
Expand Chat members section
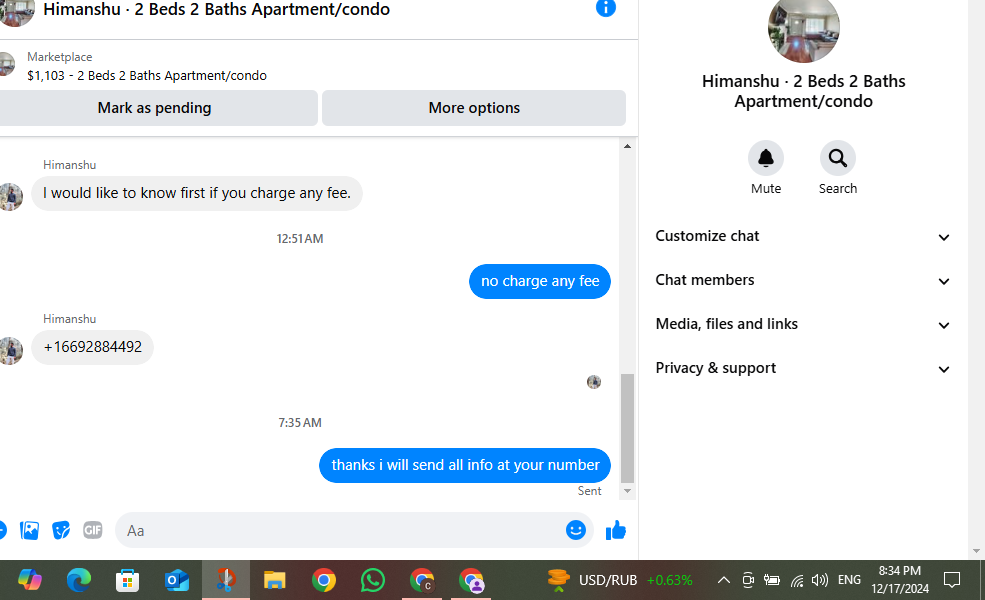point(803,280)
